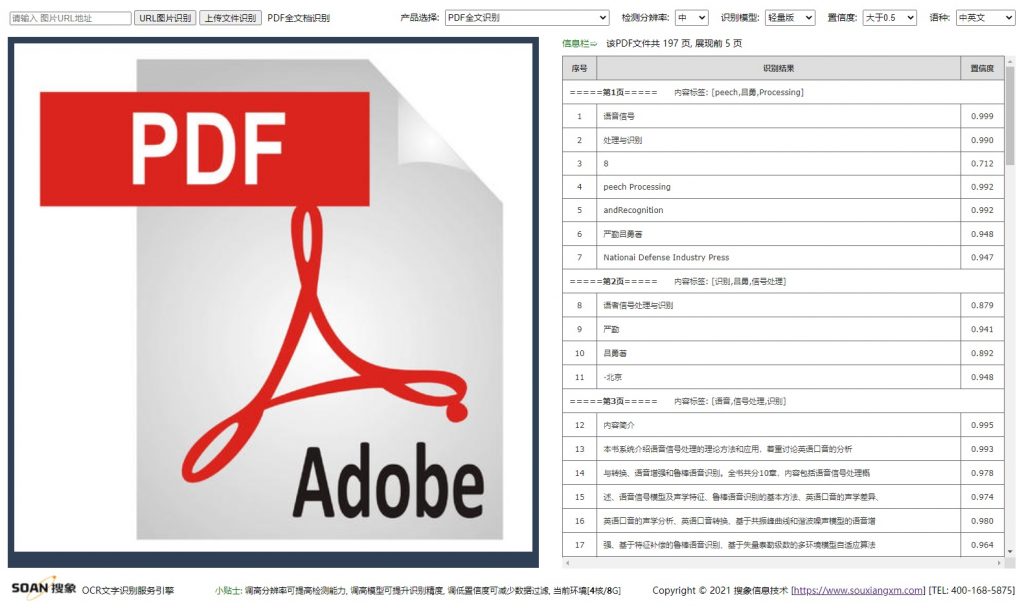
Task: Open the 产品选择 dropdown showing PDF全文识别
Action: coord(527,18)
